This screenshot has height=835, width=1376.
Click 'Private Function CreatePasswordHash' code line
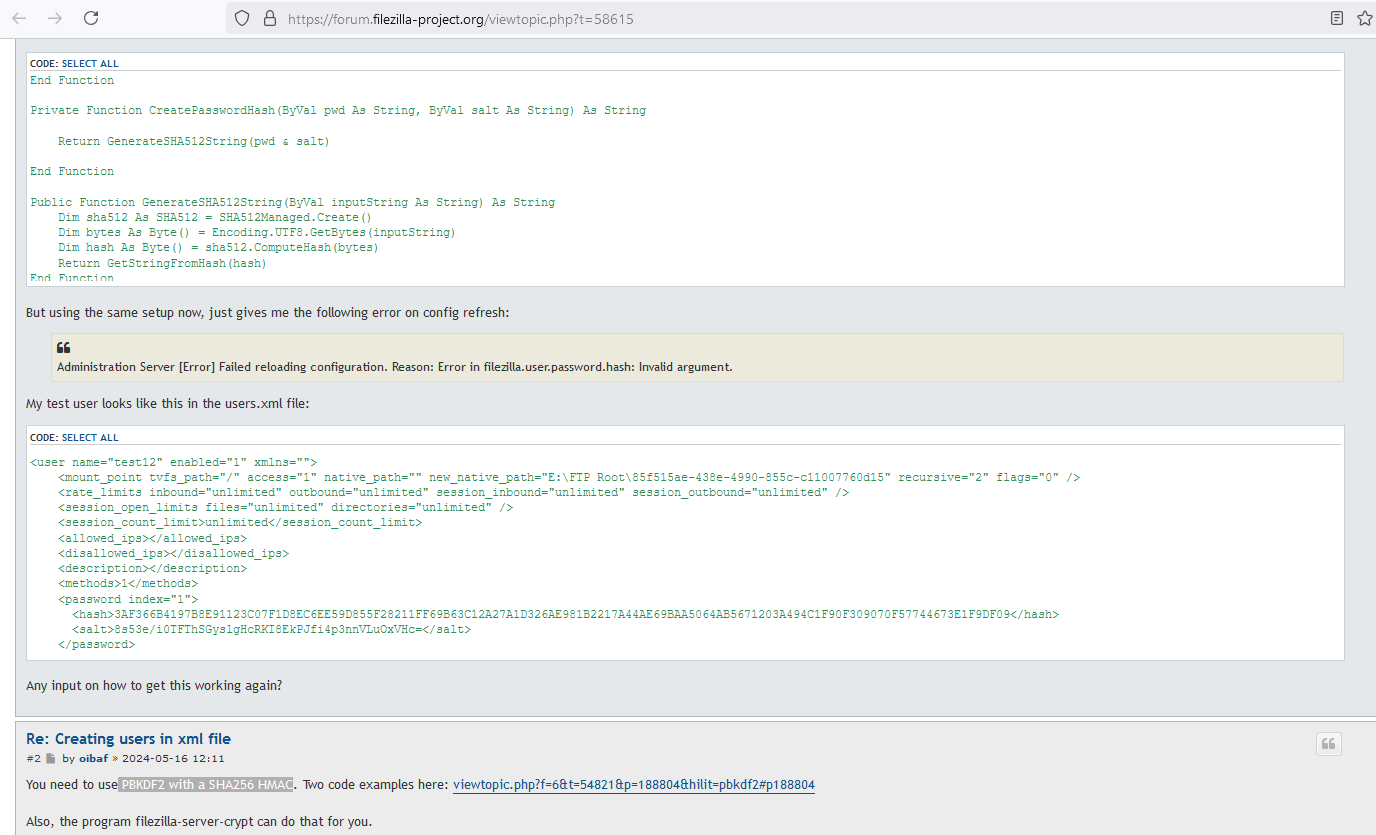[x=338, y=110]
